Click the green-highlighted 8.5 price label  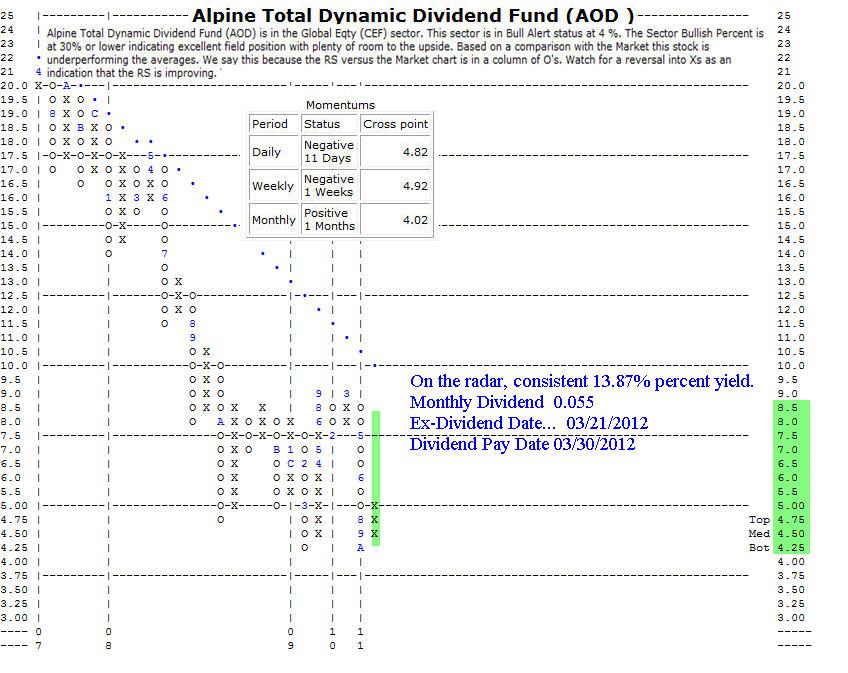tap(787, 408)
